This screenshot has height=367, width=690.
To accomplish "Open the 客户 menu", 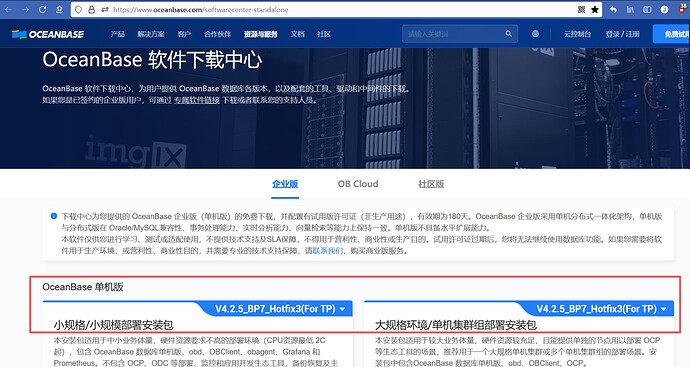I will coord(184,34).
